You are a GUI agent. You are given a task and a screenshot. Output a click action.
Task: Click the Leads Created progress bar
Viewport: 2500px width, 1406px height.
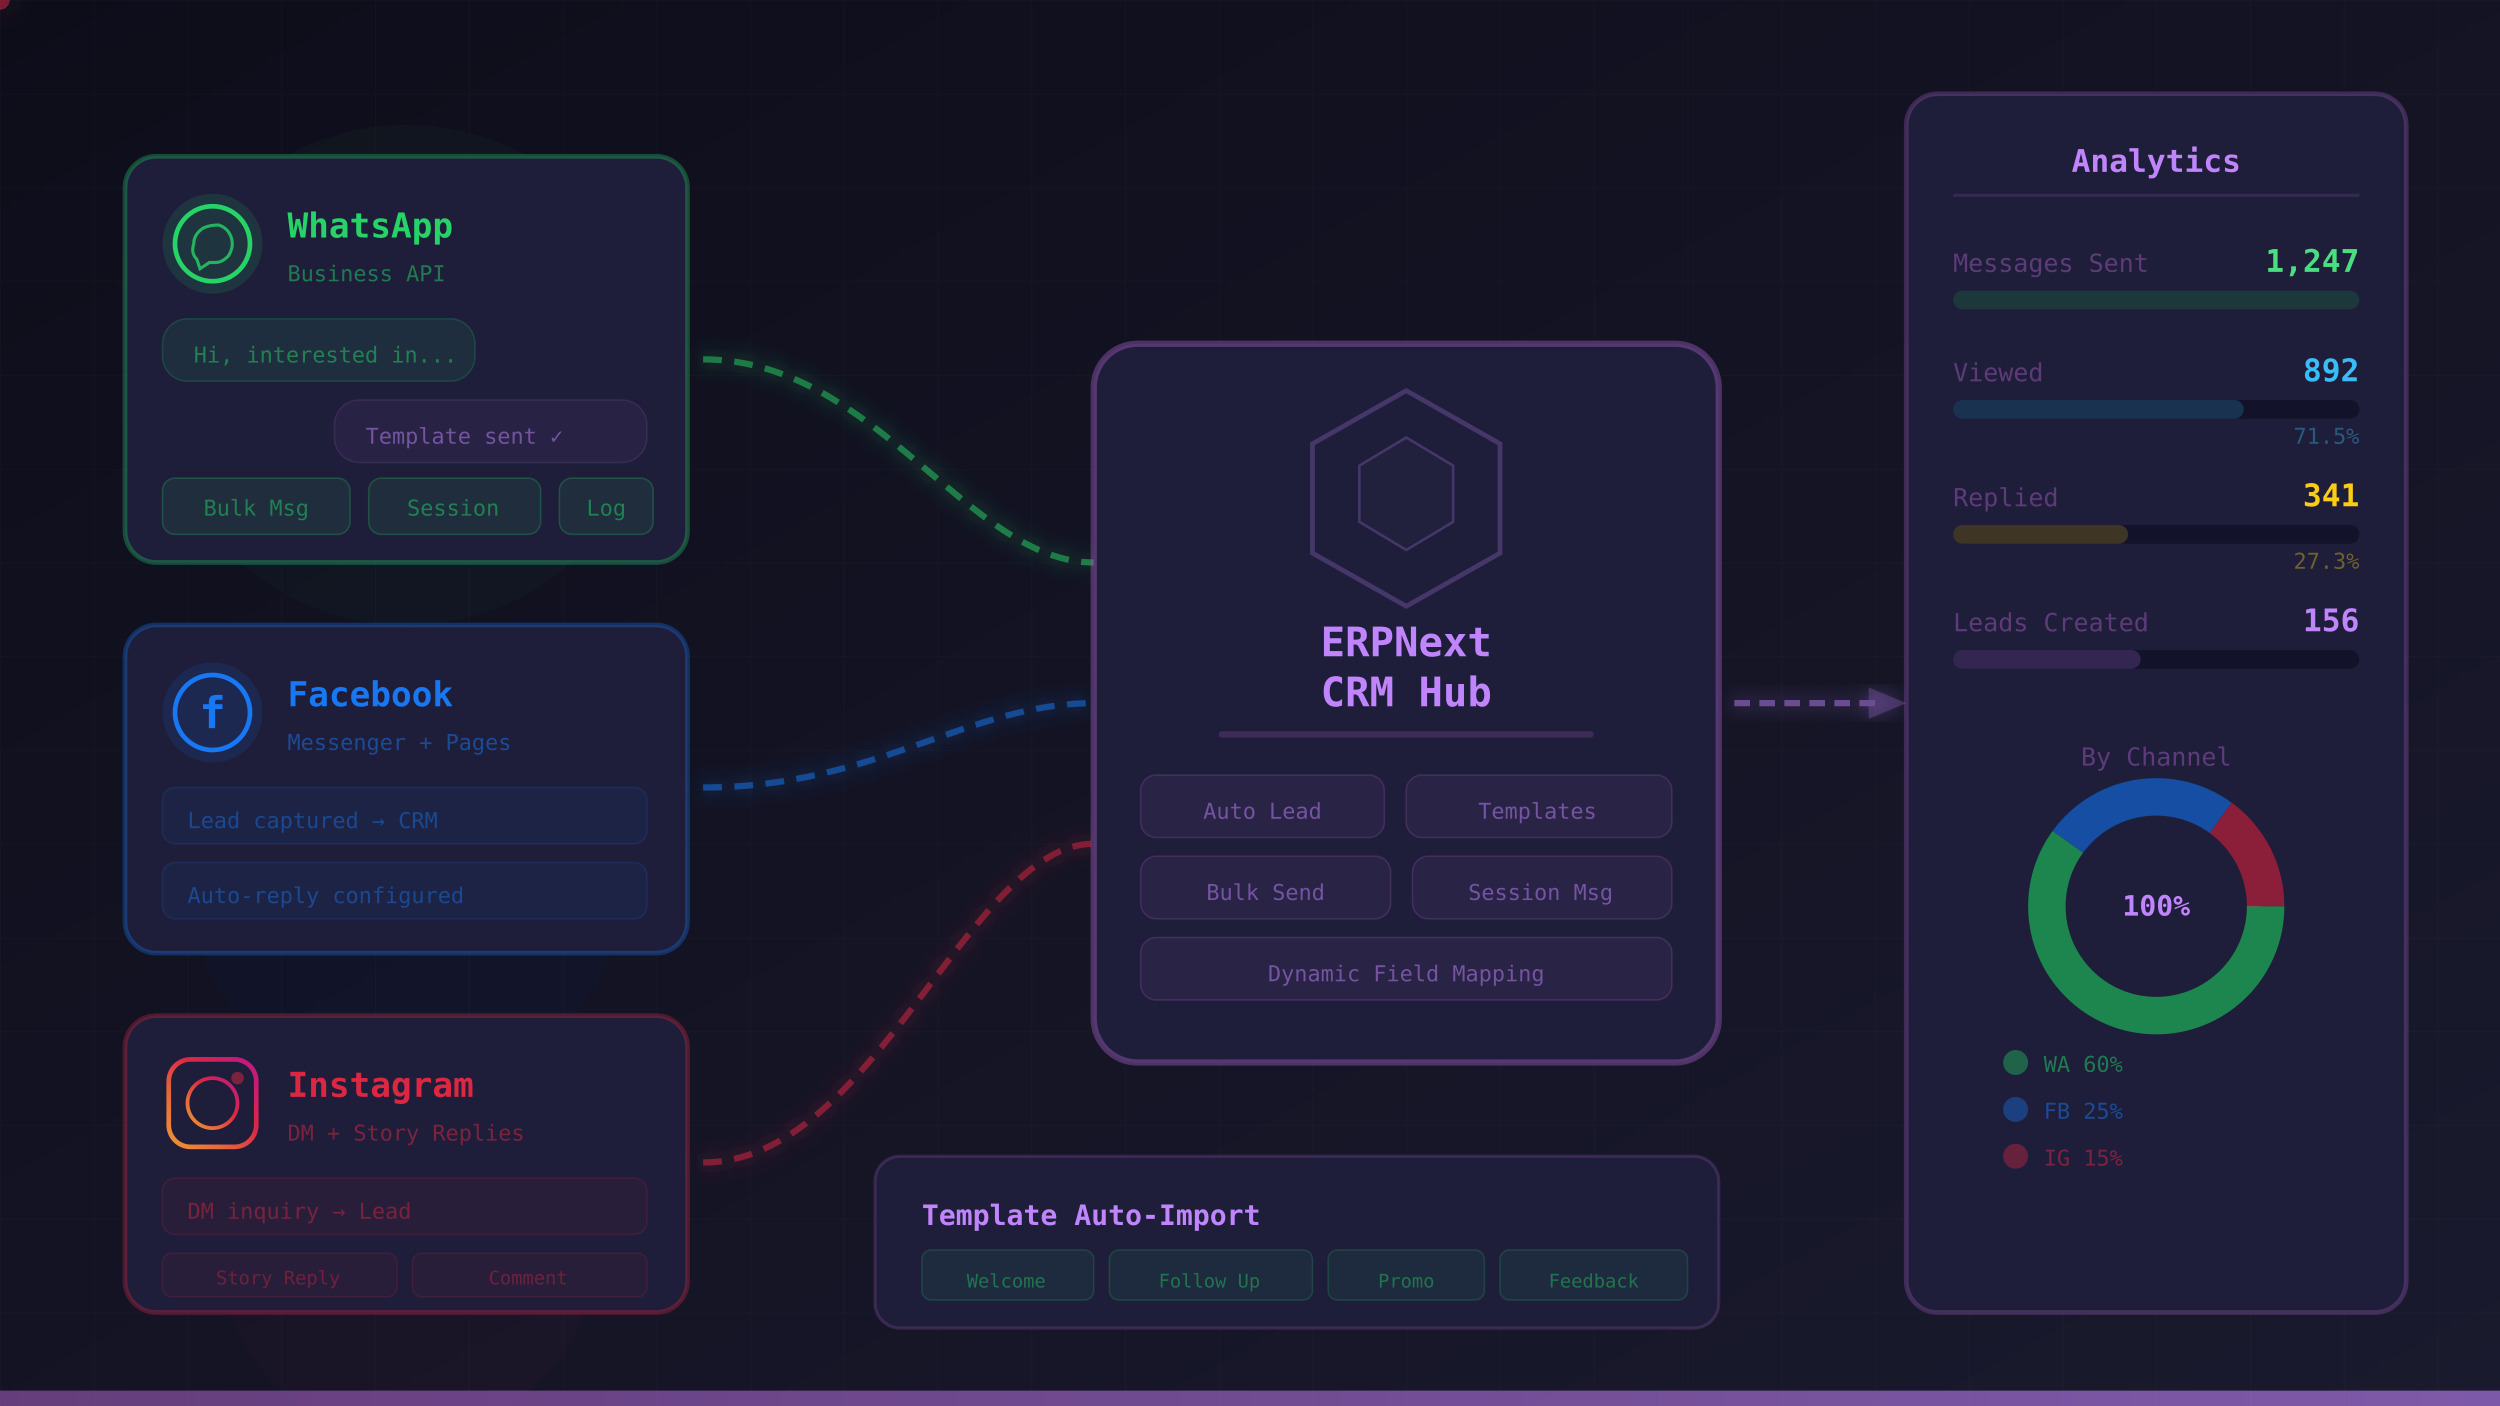[2156, 659]
